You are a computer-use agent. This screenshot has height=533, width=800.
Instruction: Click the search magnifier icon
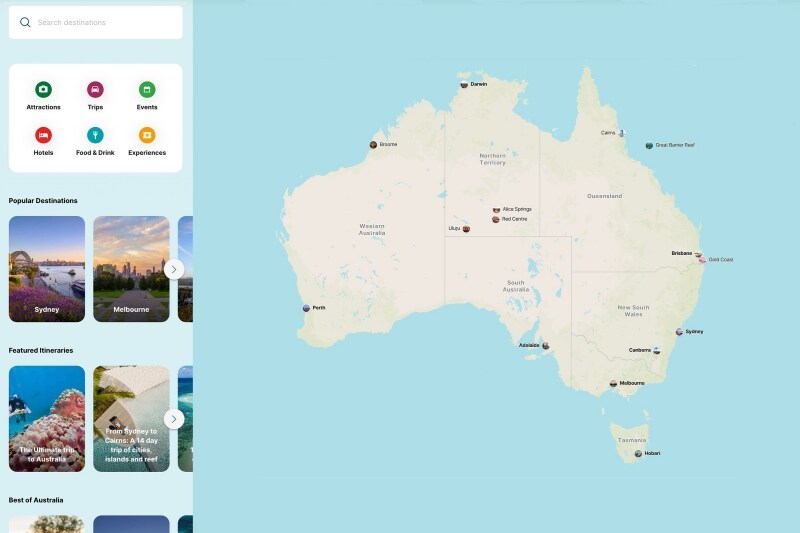pyautogui.click(x=25, y=22)
